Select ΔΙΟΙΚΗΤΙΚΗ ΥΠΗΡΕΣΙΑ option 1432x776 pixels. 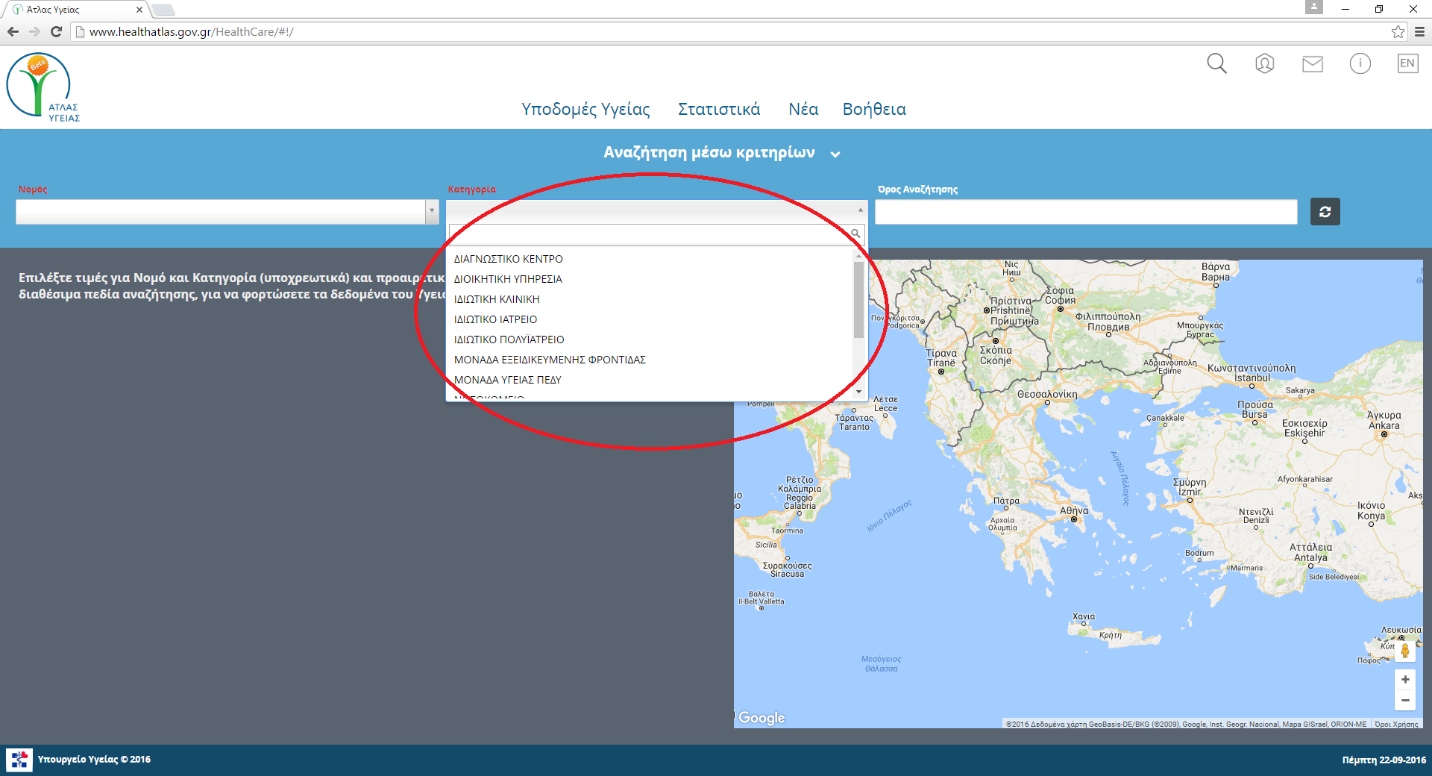coord(650,279)
